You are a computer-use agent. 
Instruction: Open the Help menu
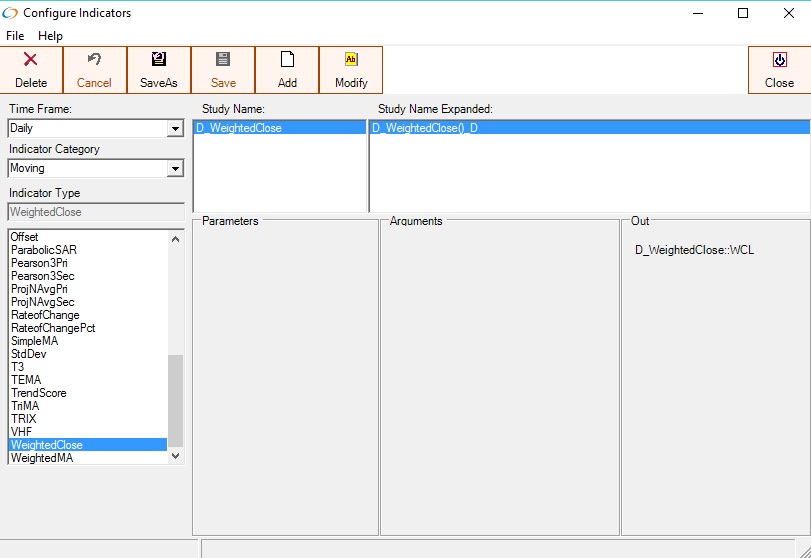50,36
